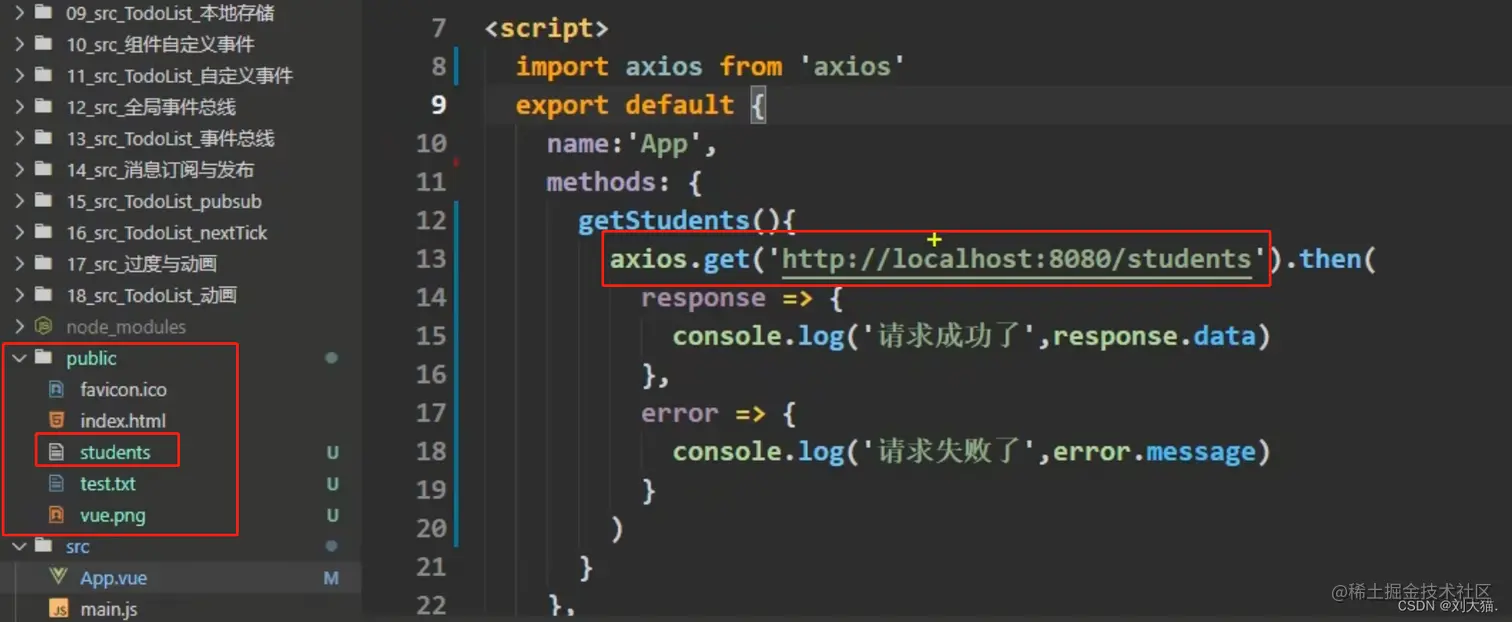Click the folder icon of 15_src_TodoList_pubsub
This screenshot has height=622, width=1512.
43,201
